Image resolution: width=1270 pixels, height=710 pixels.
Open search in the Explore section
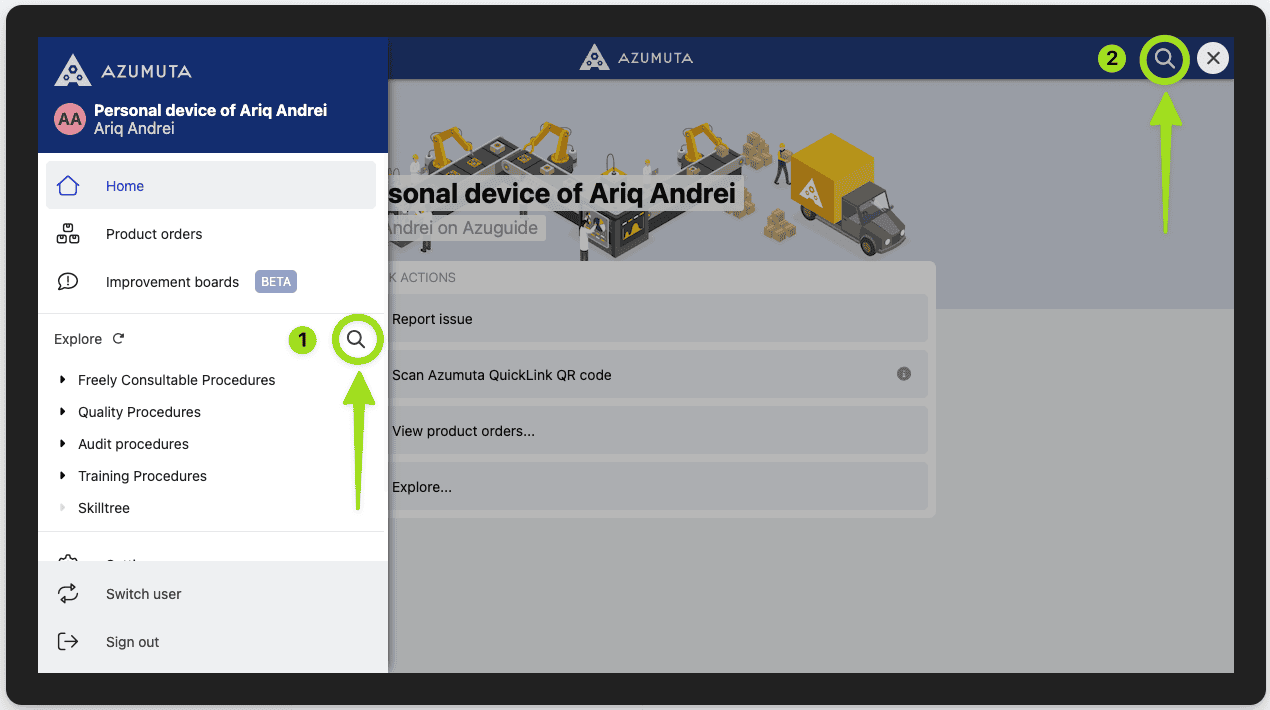pos(356,340)
